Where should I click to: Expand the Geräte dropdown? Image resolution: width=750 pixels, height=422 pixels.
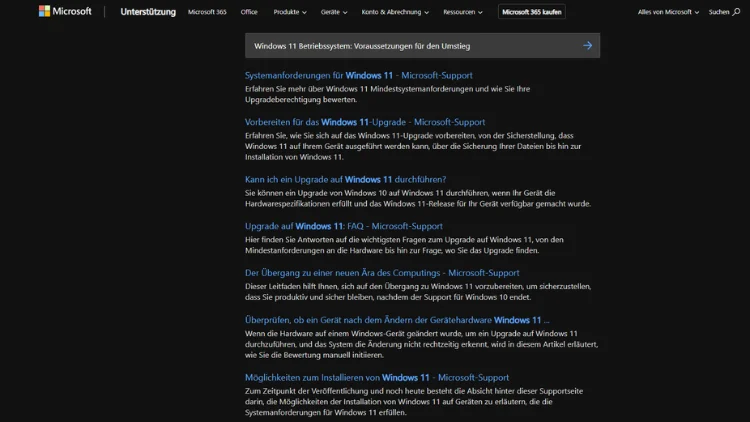pyautogui.click(x=334, y=11)
